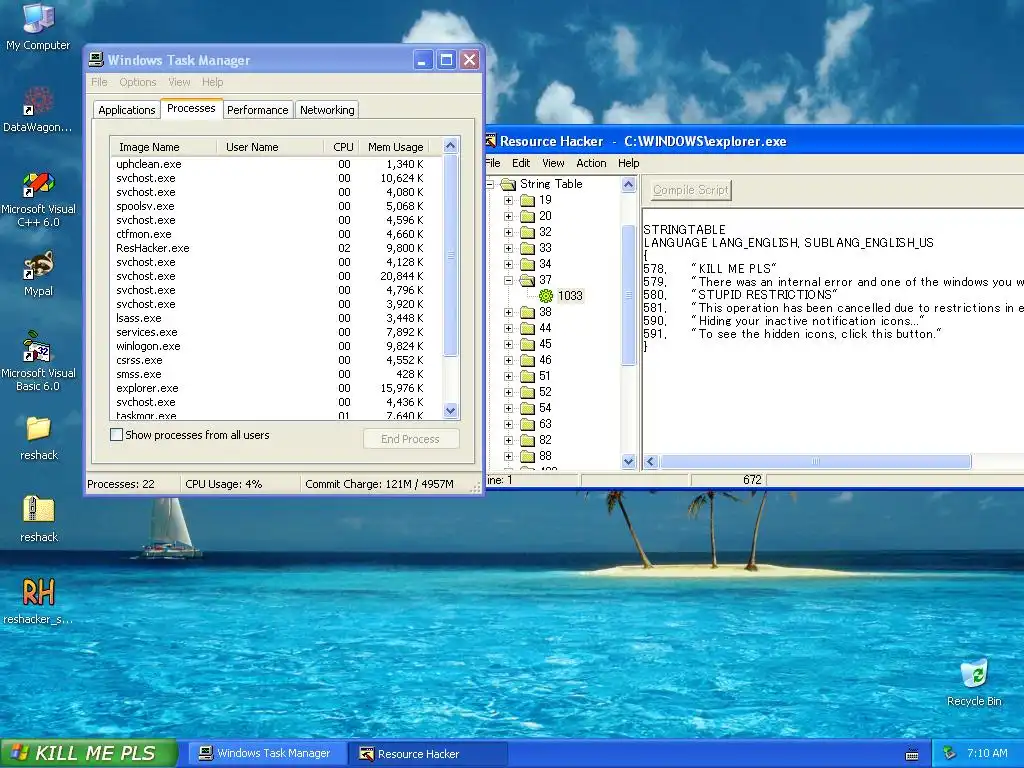The image size is (1024, 768).
Task: Switch to the Applications tab
Action: (127, 110)
